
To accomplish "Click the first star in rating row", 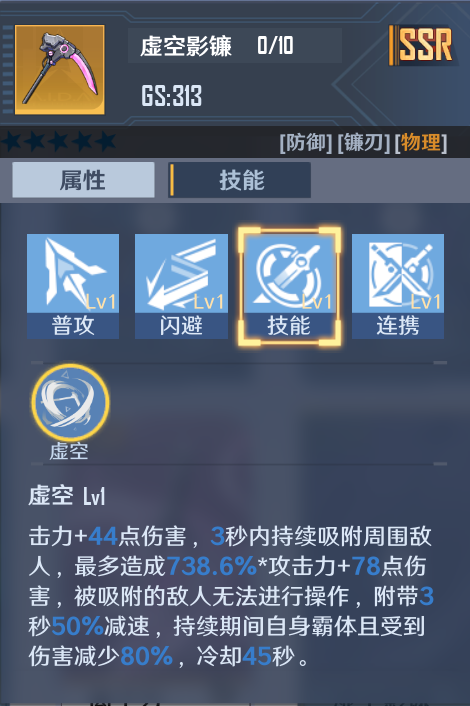I will pyautogui.click(x=12, y=141).
